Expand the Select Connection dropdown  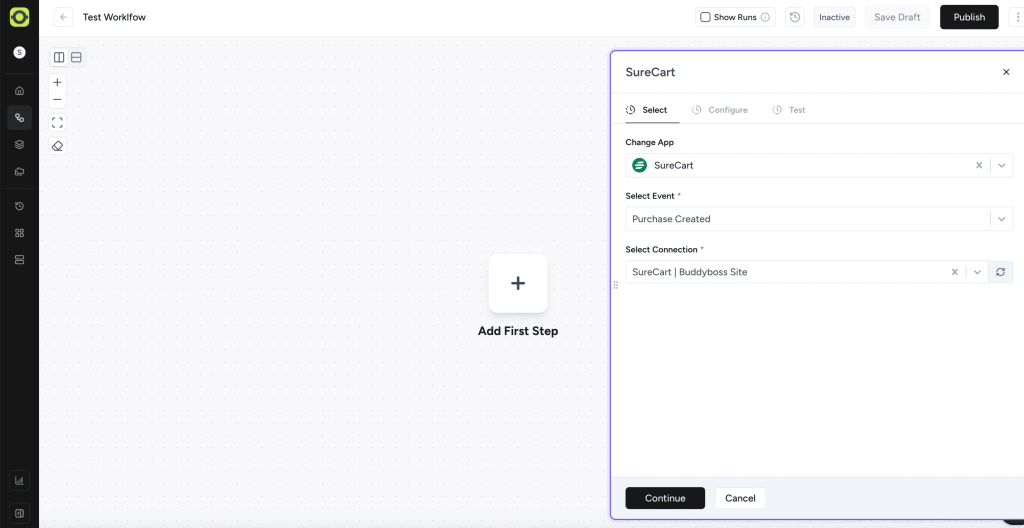pyautogui.click(x=977, y=272)
